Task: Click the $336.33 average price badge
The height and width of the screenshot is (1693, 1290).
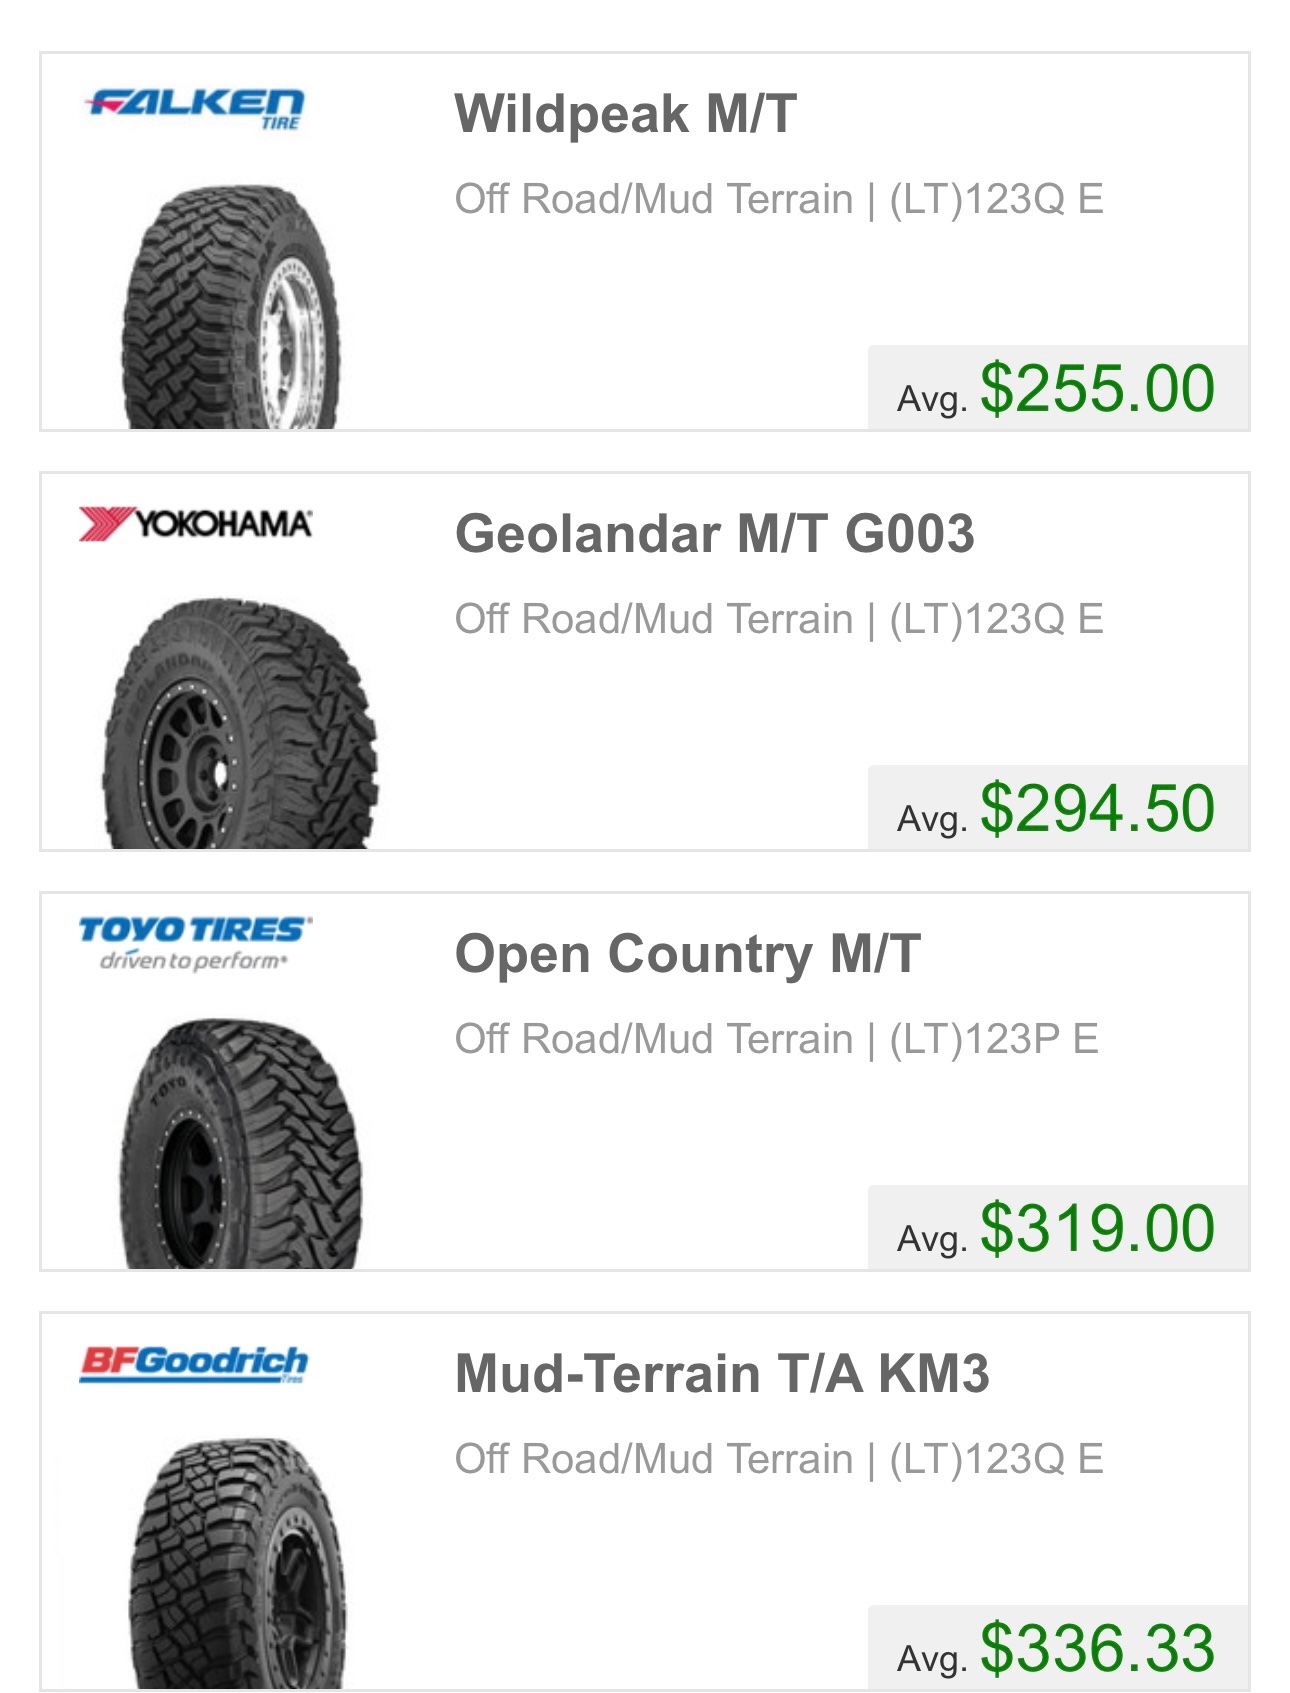Action: pos(1058,1649)
